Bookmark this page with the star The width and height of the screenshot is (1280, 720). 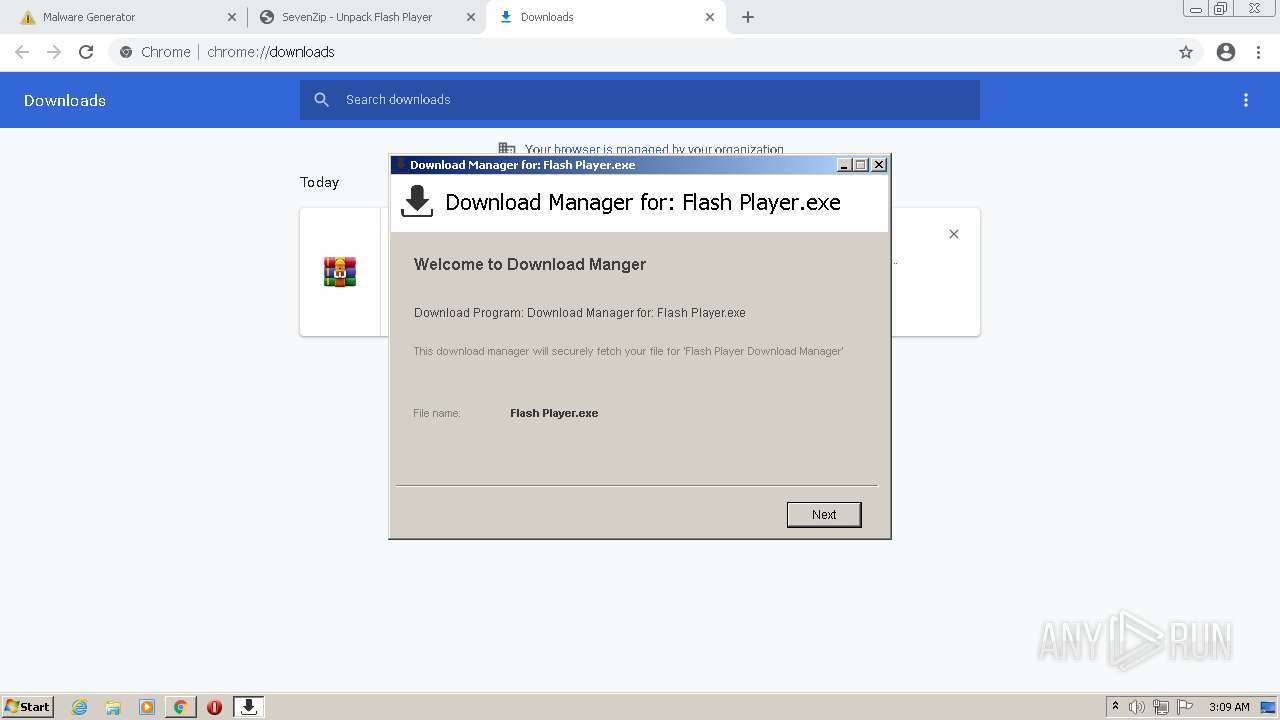click(x=1186, y=52)
